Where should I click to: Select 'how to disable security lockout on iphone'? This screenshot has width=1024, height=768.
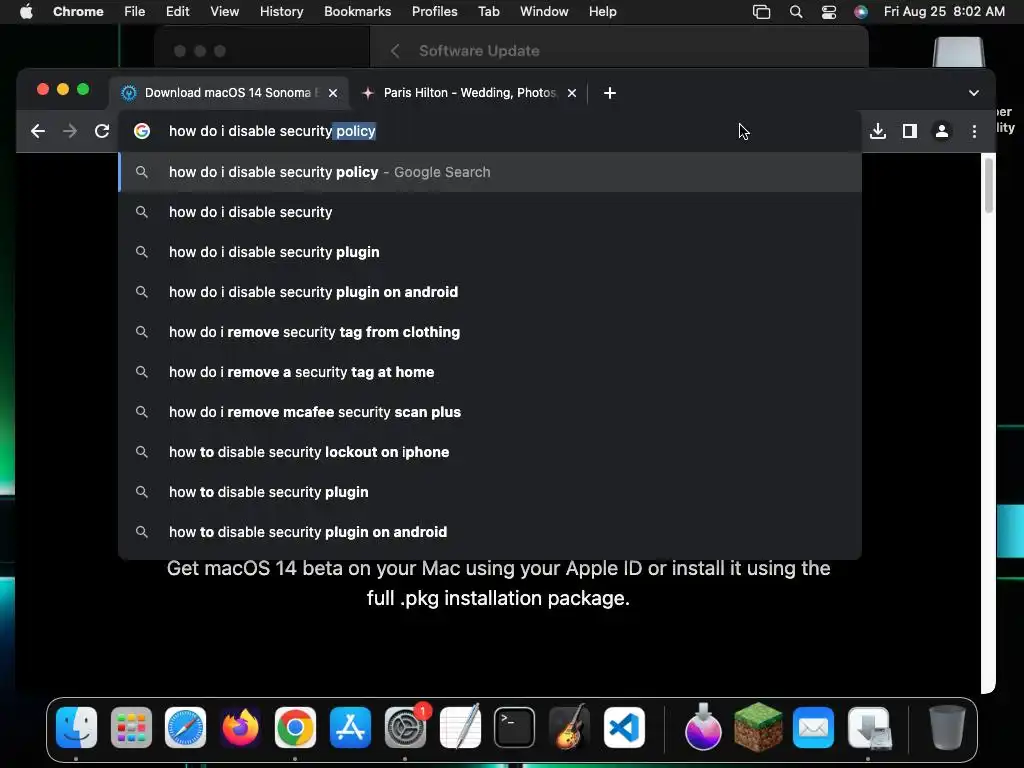coord(490,452)
